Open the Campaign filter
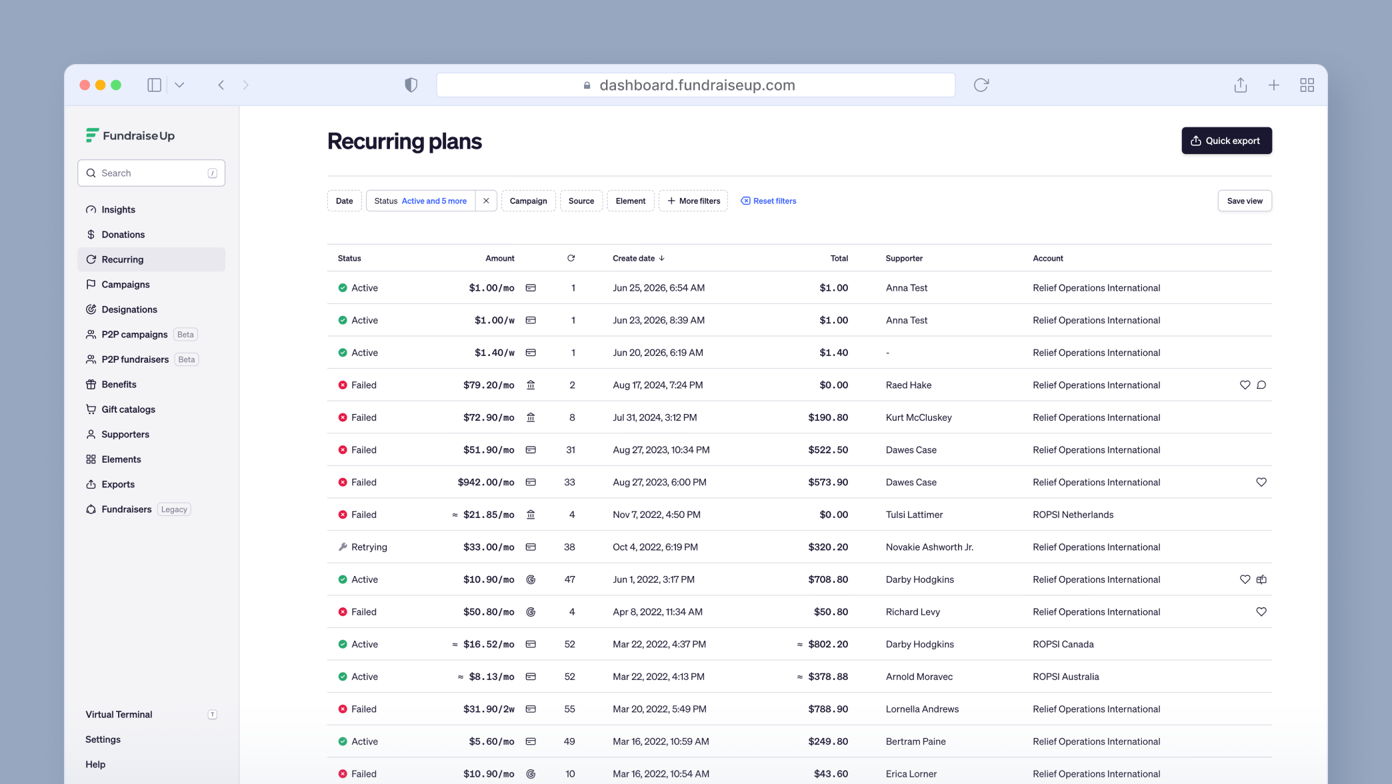The image size is (1392, 784). [528, 201]
